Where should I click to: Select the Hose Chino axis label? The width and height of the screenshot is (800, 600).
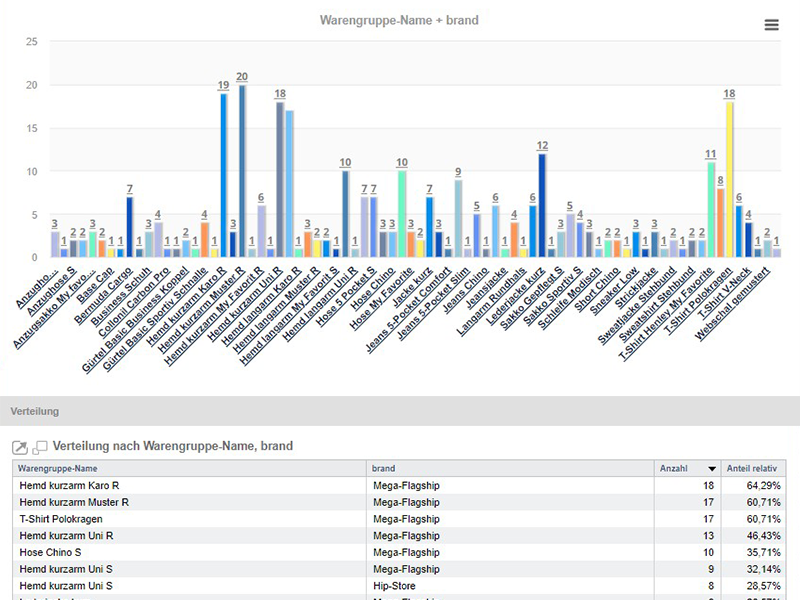pyautogui.click(x=372, y=289)
